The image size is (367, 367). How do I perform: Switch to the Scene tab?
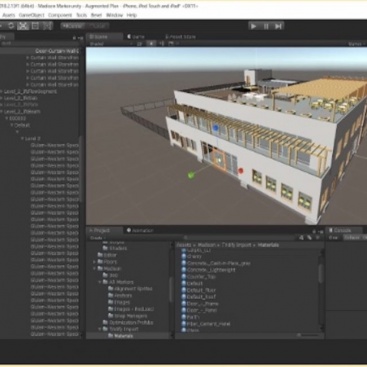coord(104,37)
